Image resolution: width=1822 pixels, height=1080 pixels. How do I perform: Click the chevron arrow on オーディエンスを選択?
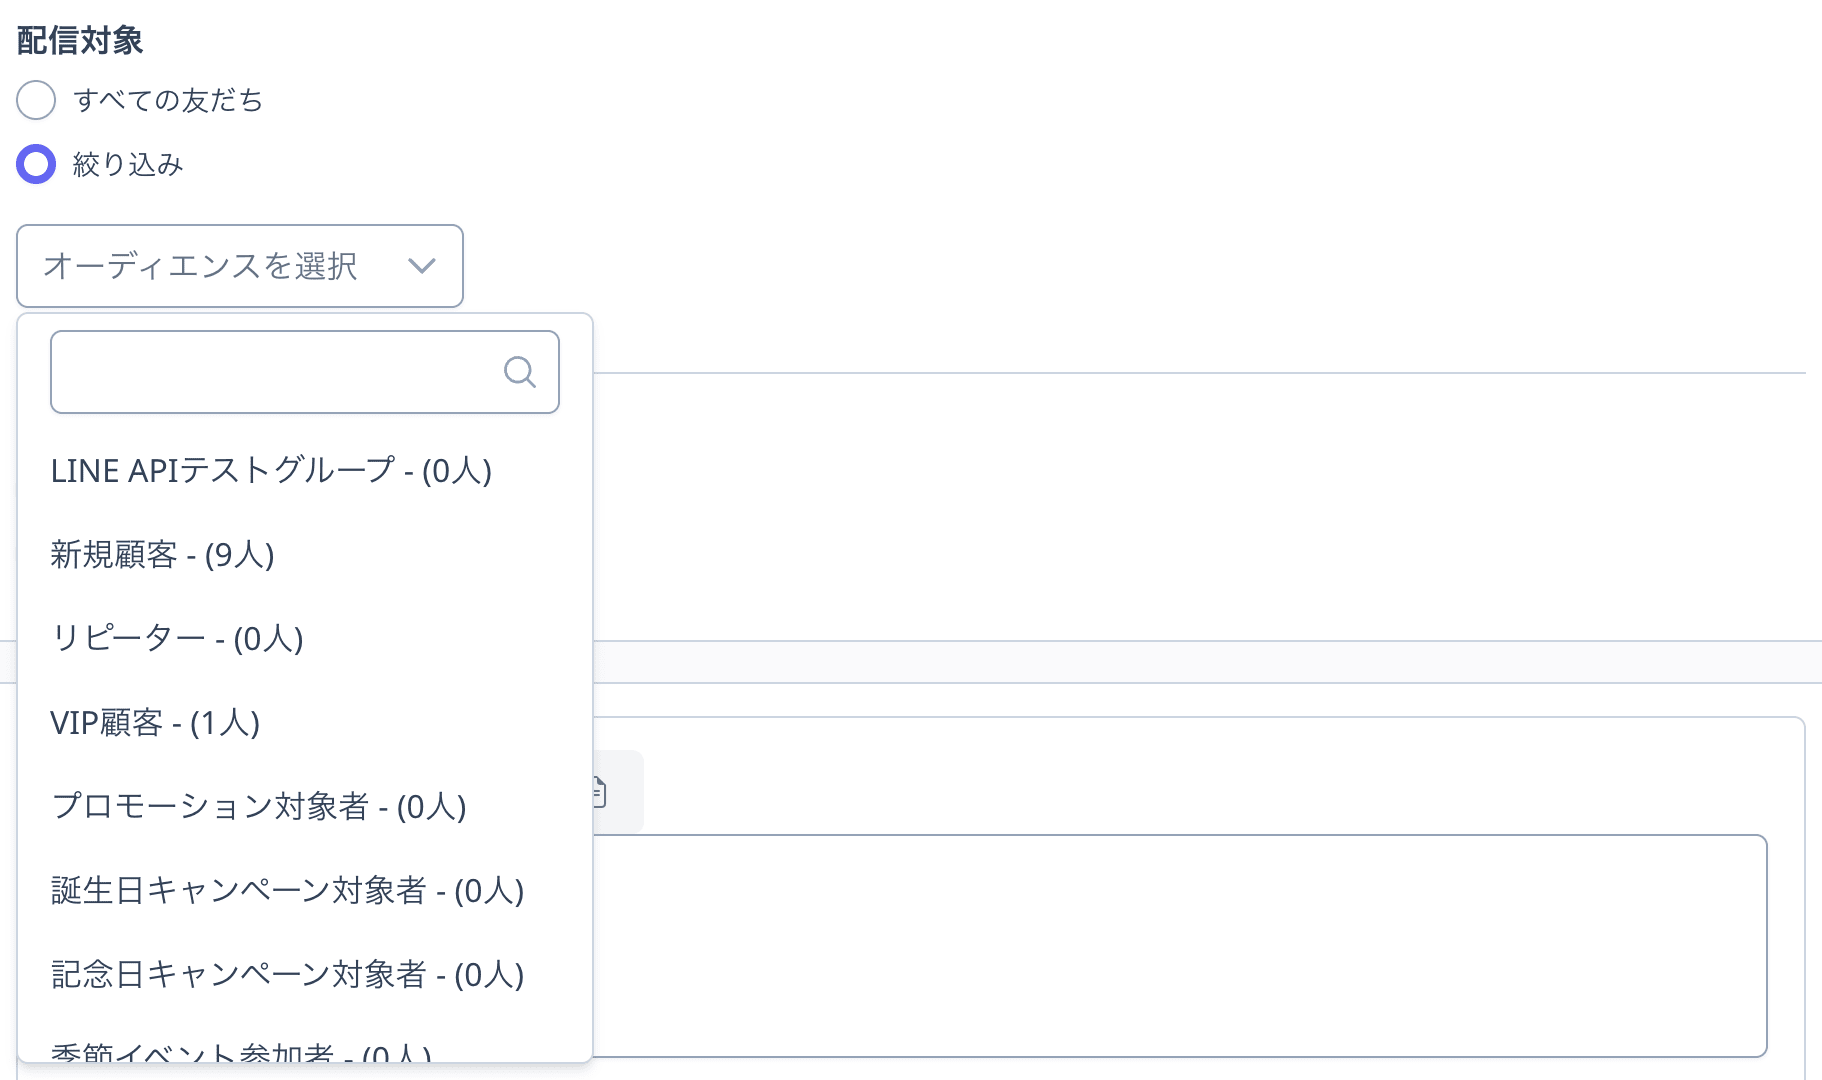point(422,266)
